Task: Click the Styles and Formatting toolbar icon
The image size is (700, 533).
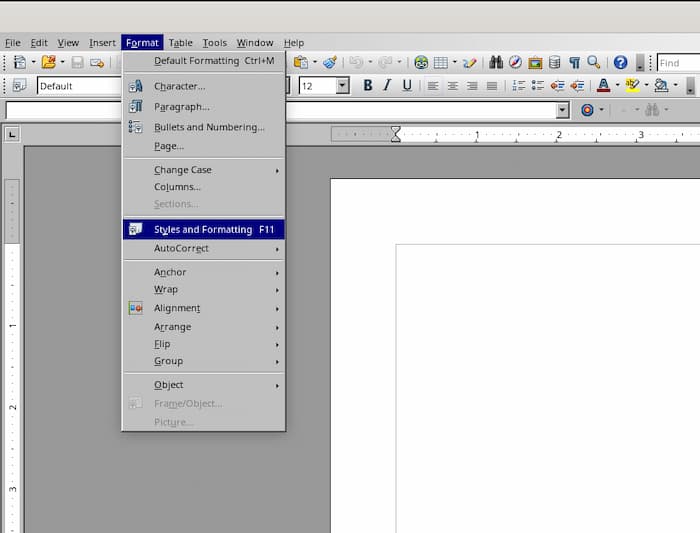Action: pos(19,85)
